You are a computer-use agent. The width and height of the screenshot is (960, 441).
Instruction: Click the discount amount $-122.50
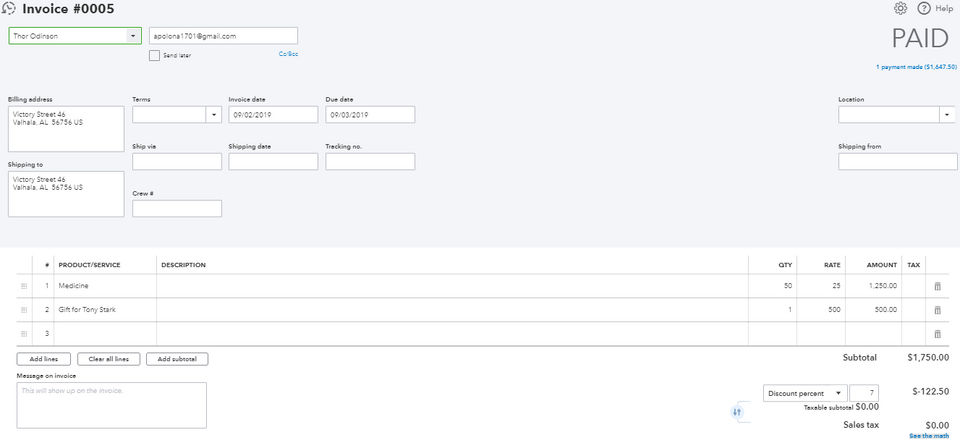click(931, 392)
